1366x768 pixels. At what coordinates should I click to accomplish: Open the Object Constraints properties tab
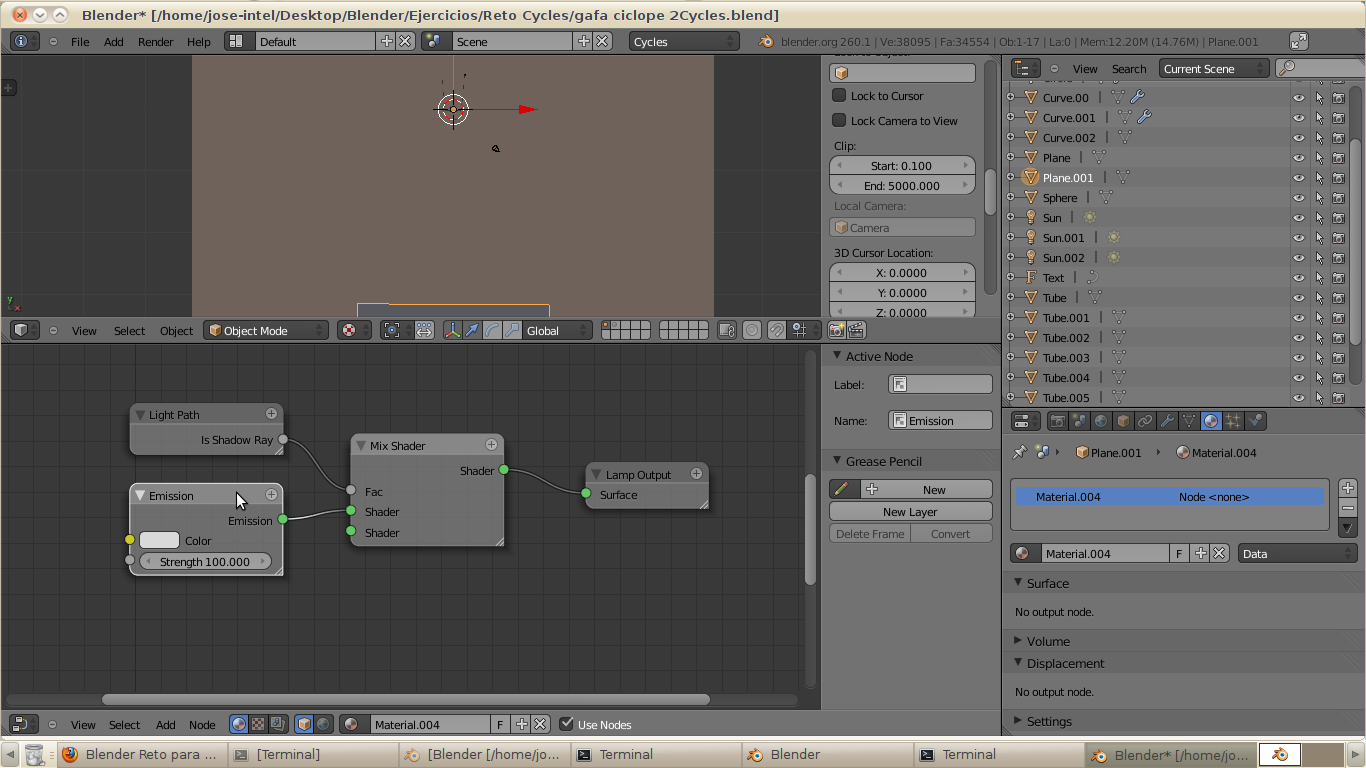(1145, 421)
